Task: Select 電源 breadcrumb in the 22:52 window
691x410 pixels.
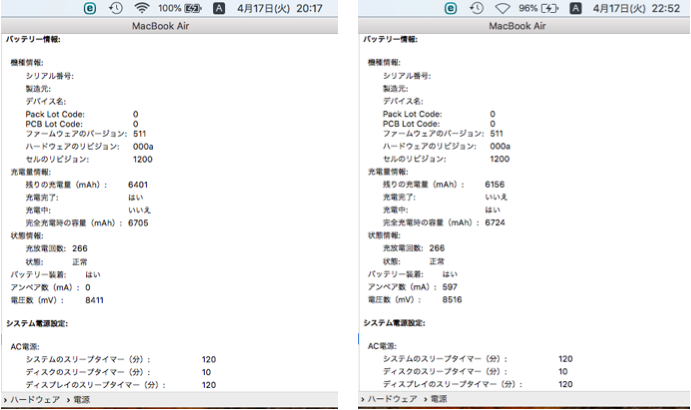Action: [x=438, y=399]
